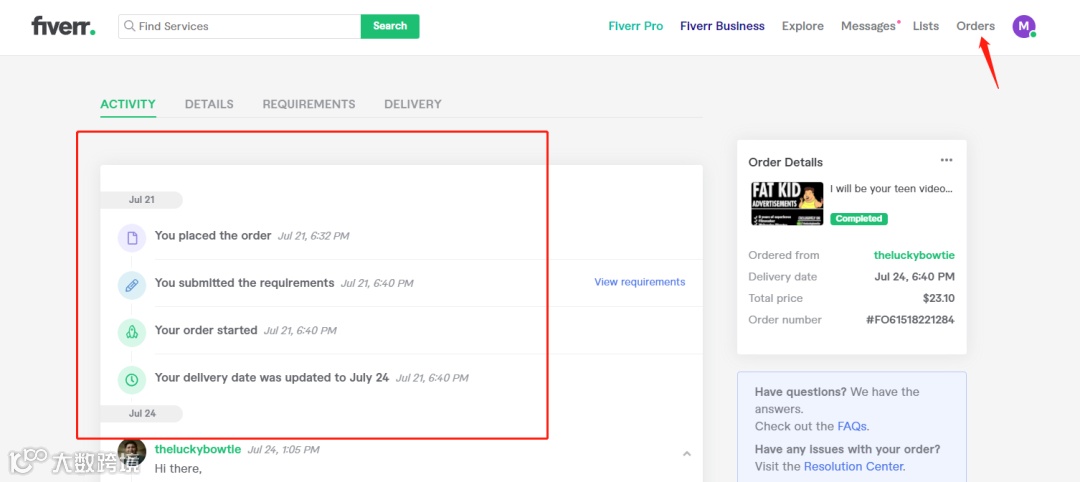The width and height of the screenshot is (1080, 482).
Task: Open Messages in top navigation
Action: click(869, 26)
